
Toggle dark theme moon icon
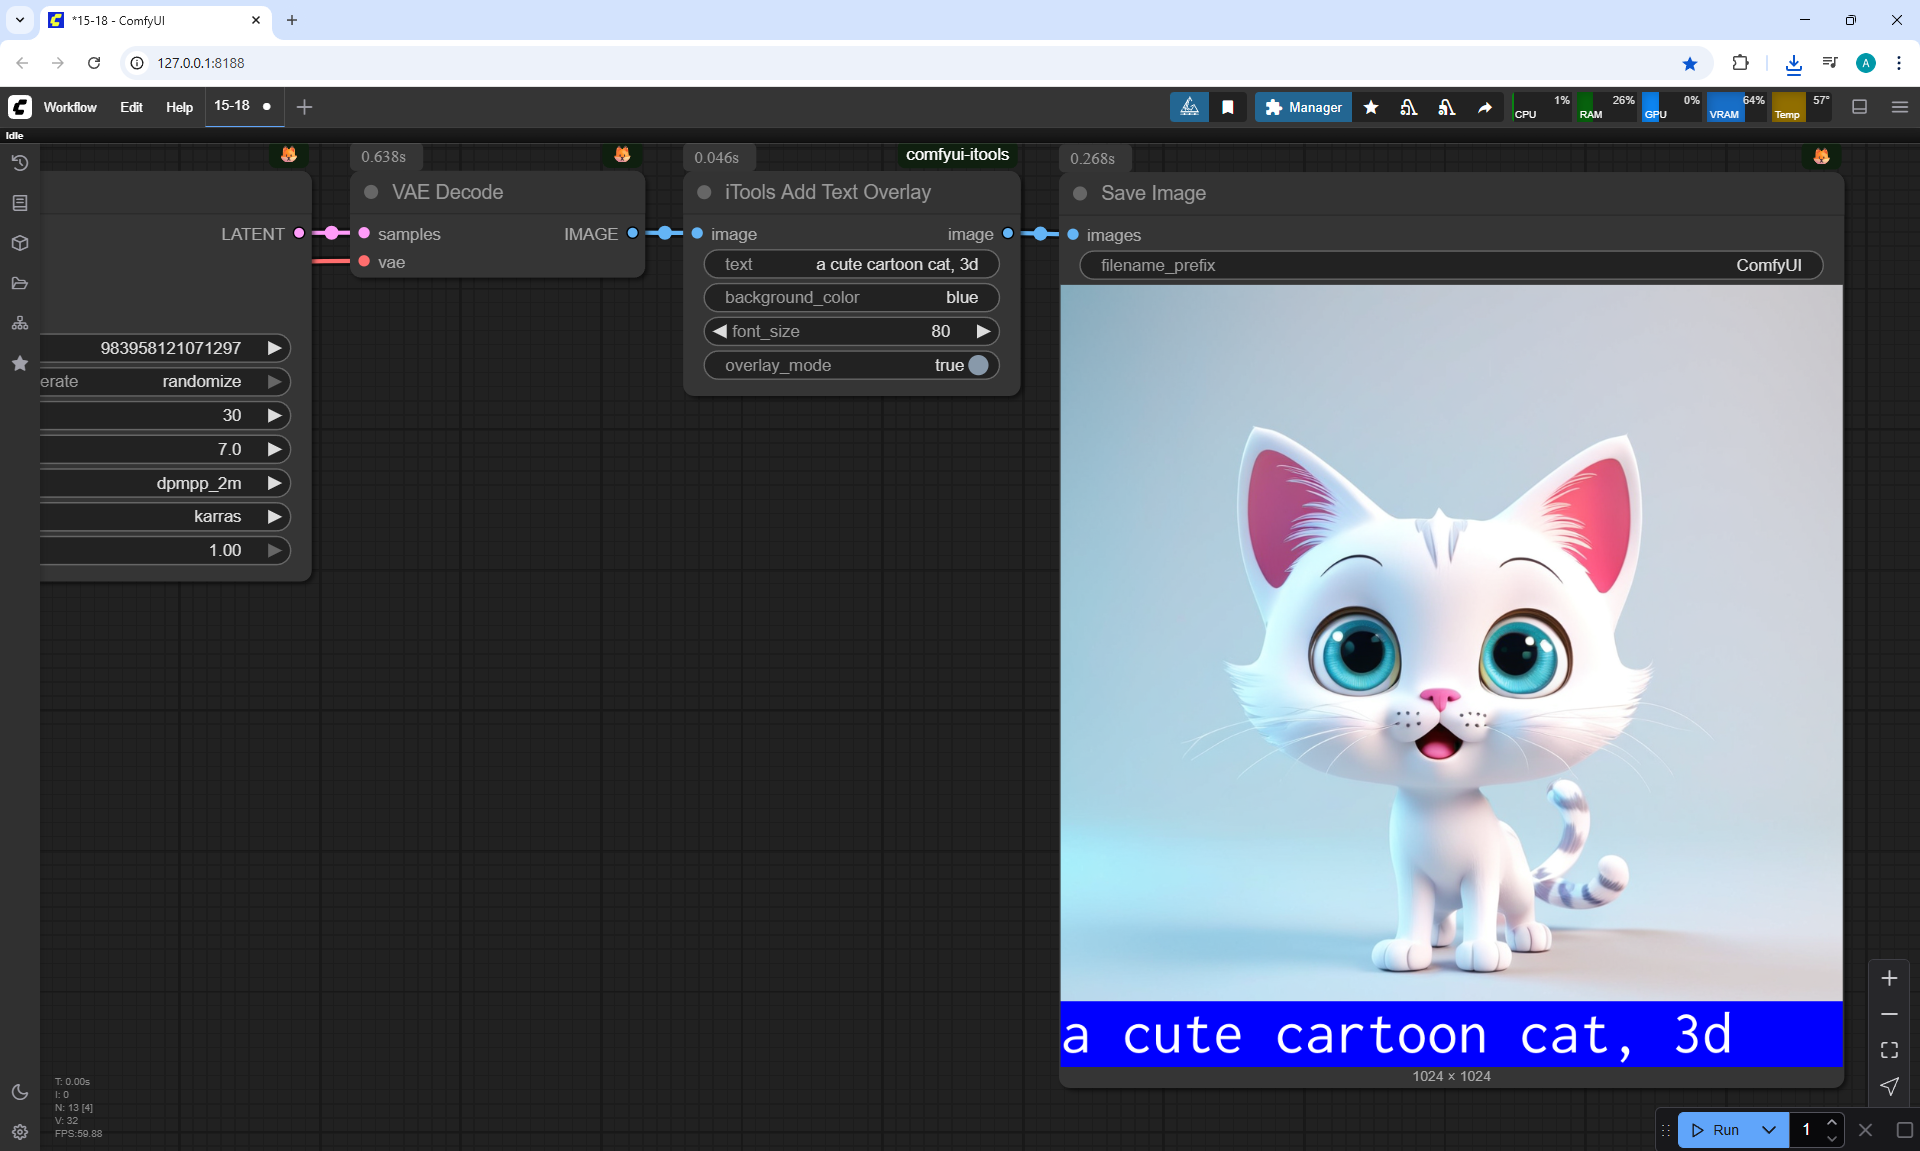click(19, 1092)
